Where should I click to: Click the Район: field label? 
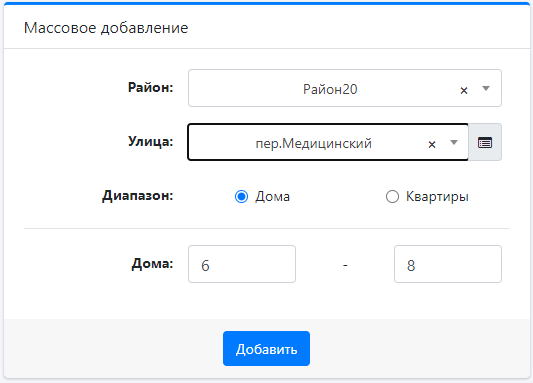click(151, 88)
